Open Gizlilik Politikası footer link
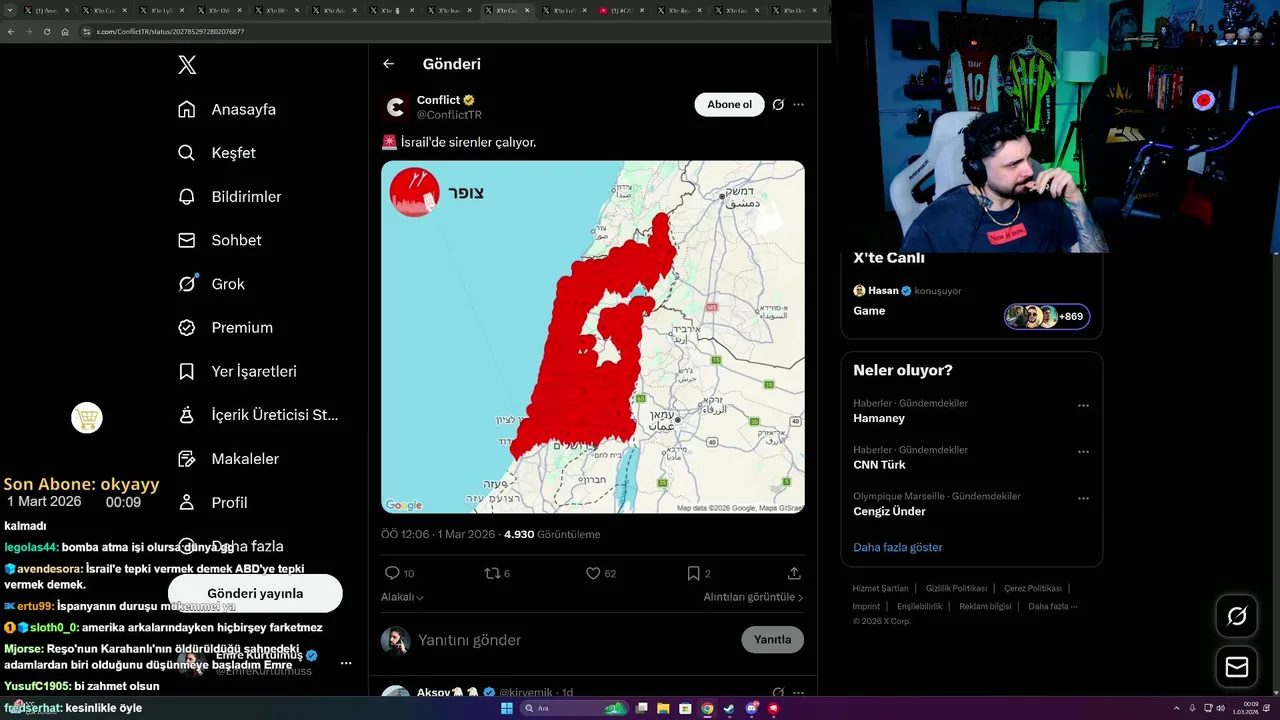1280x720 pixels. pyautogui.click(x=956, y=588)
